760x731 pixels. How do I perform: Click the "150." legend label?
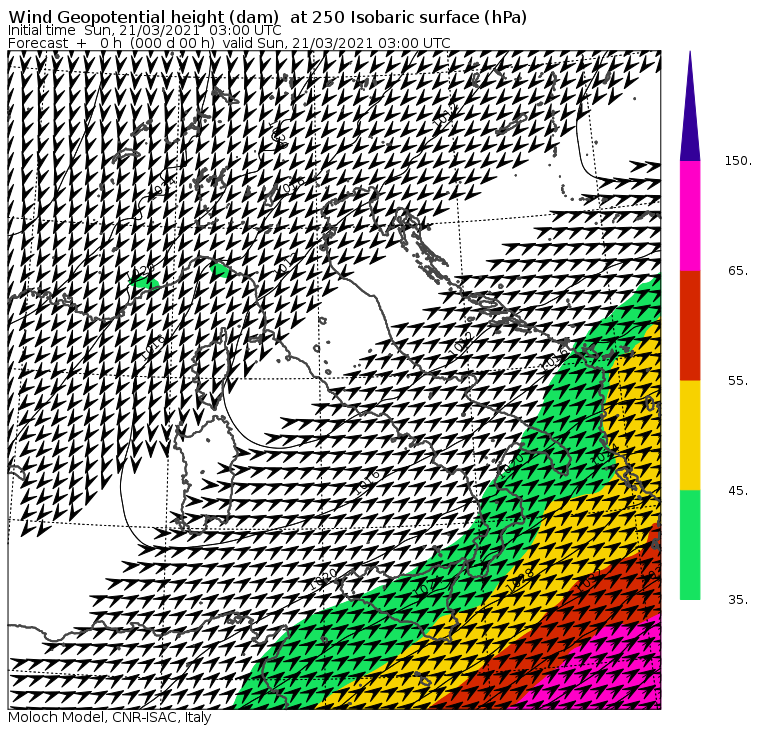pos(738,161)
